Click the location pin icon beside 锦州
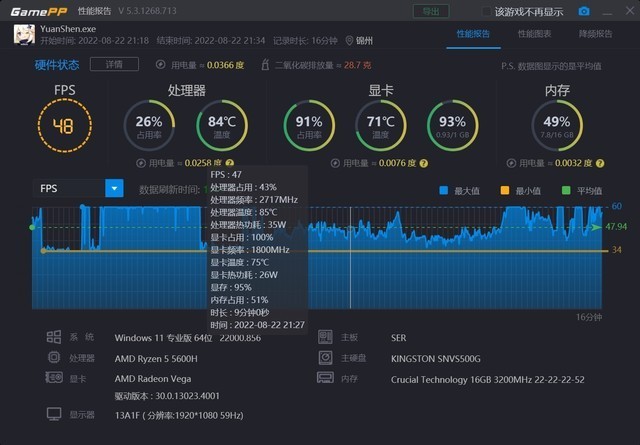 (349, 41)
